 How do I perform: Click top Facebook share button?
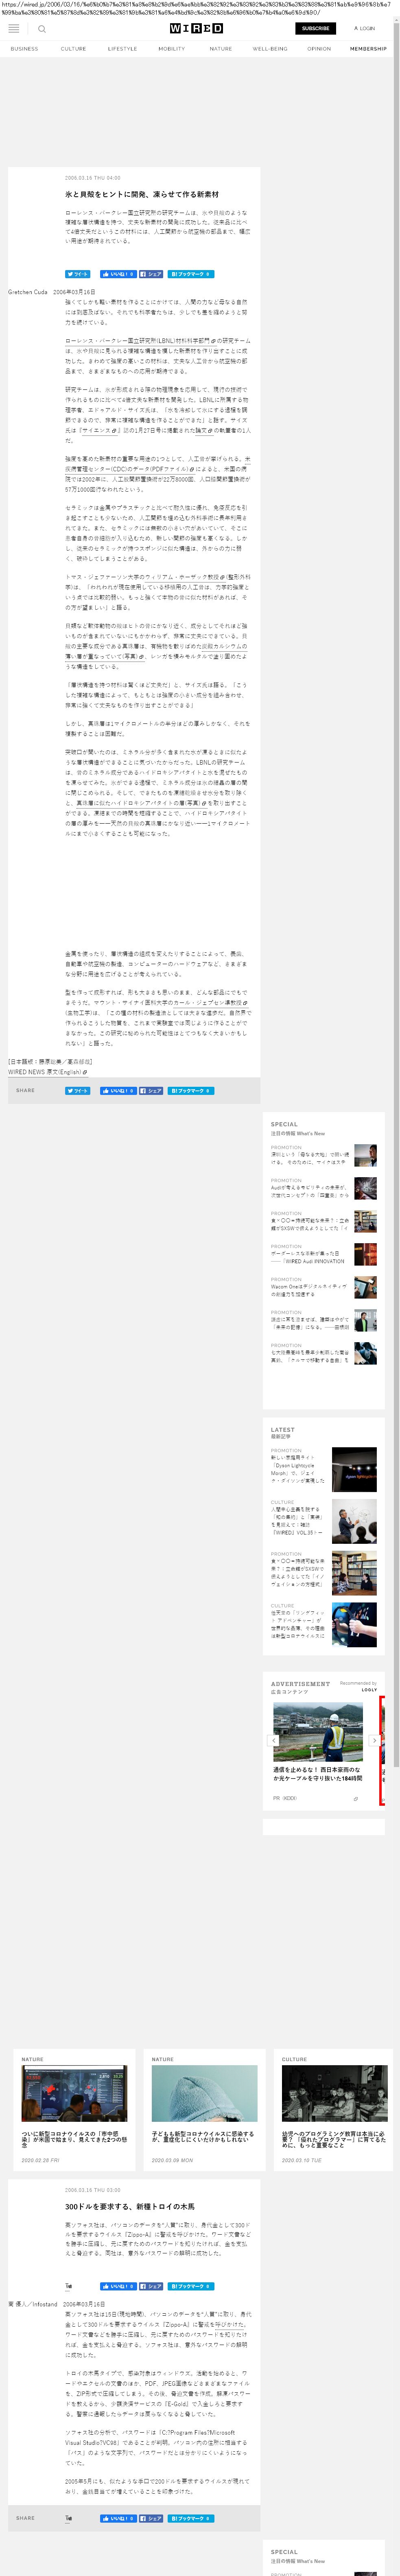click(151, 274)
